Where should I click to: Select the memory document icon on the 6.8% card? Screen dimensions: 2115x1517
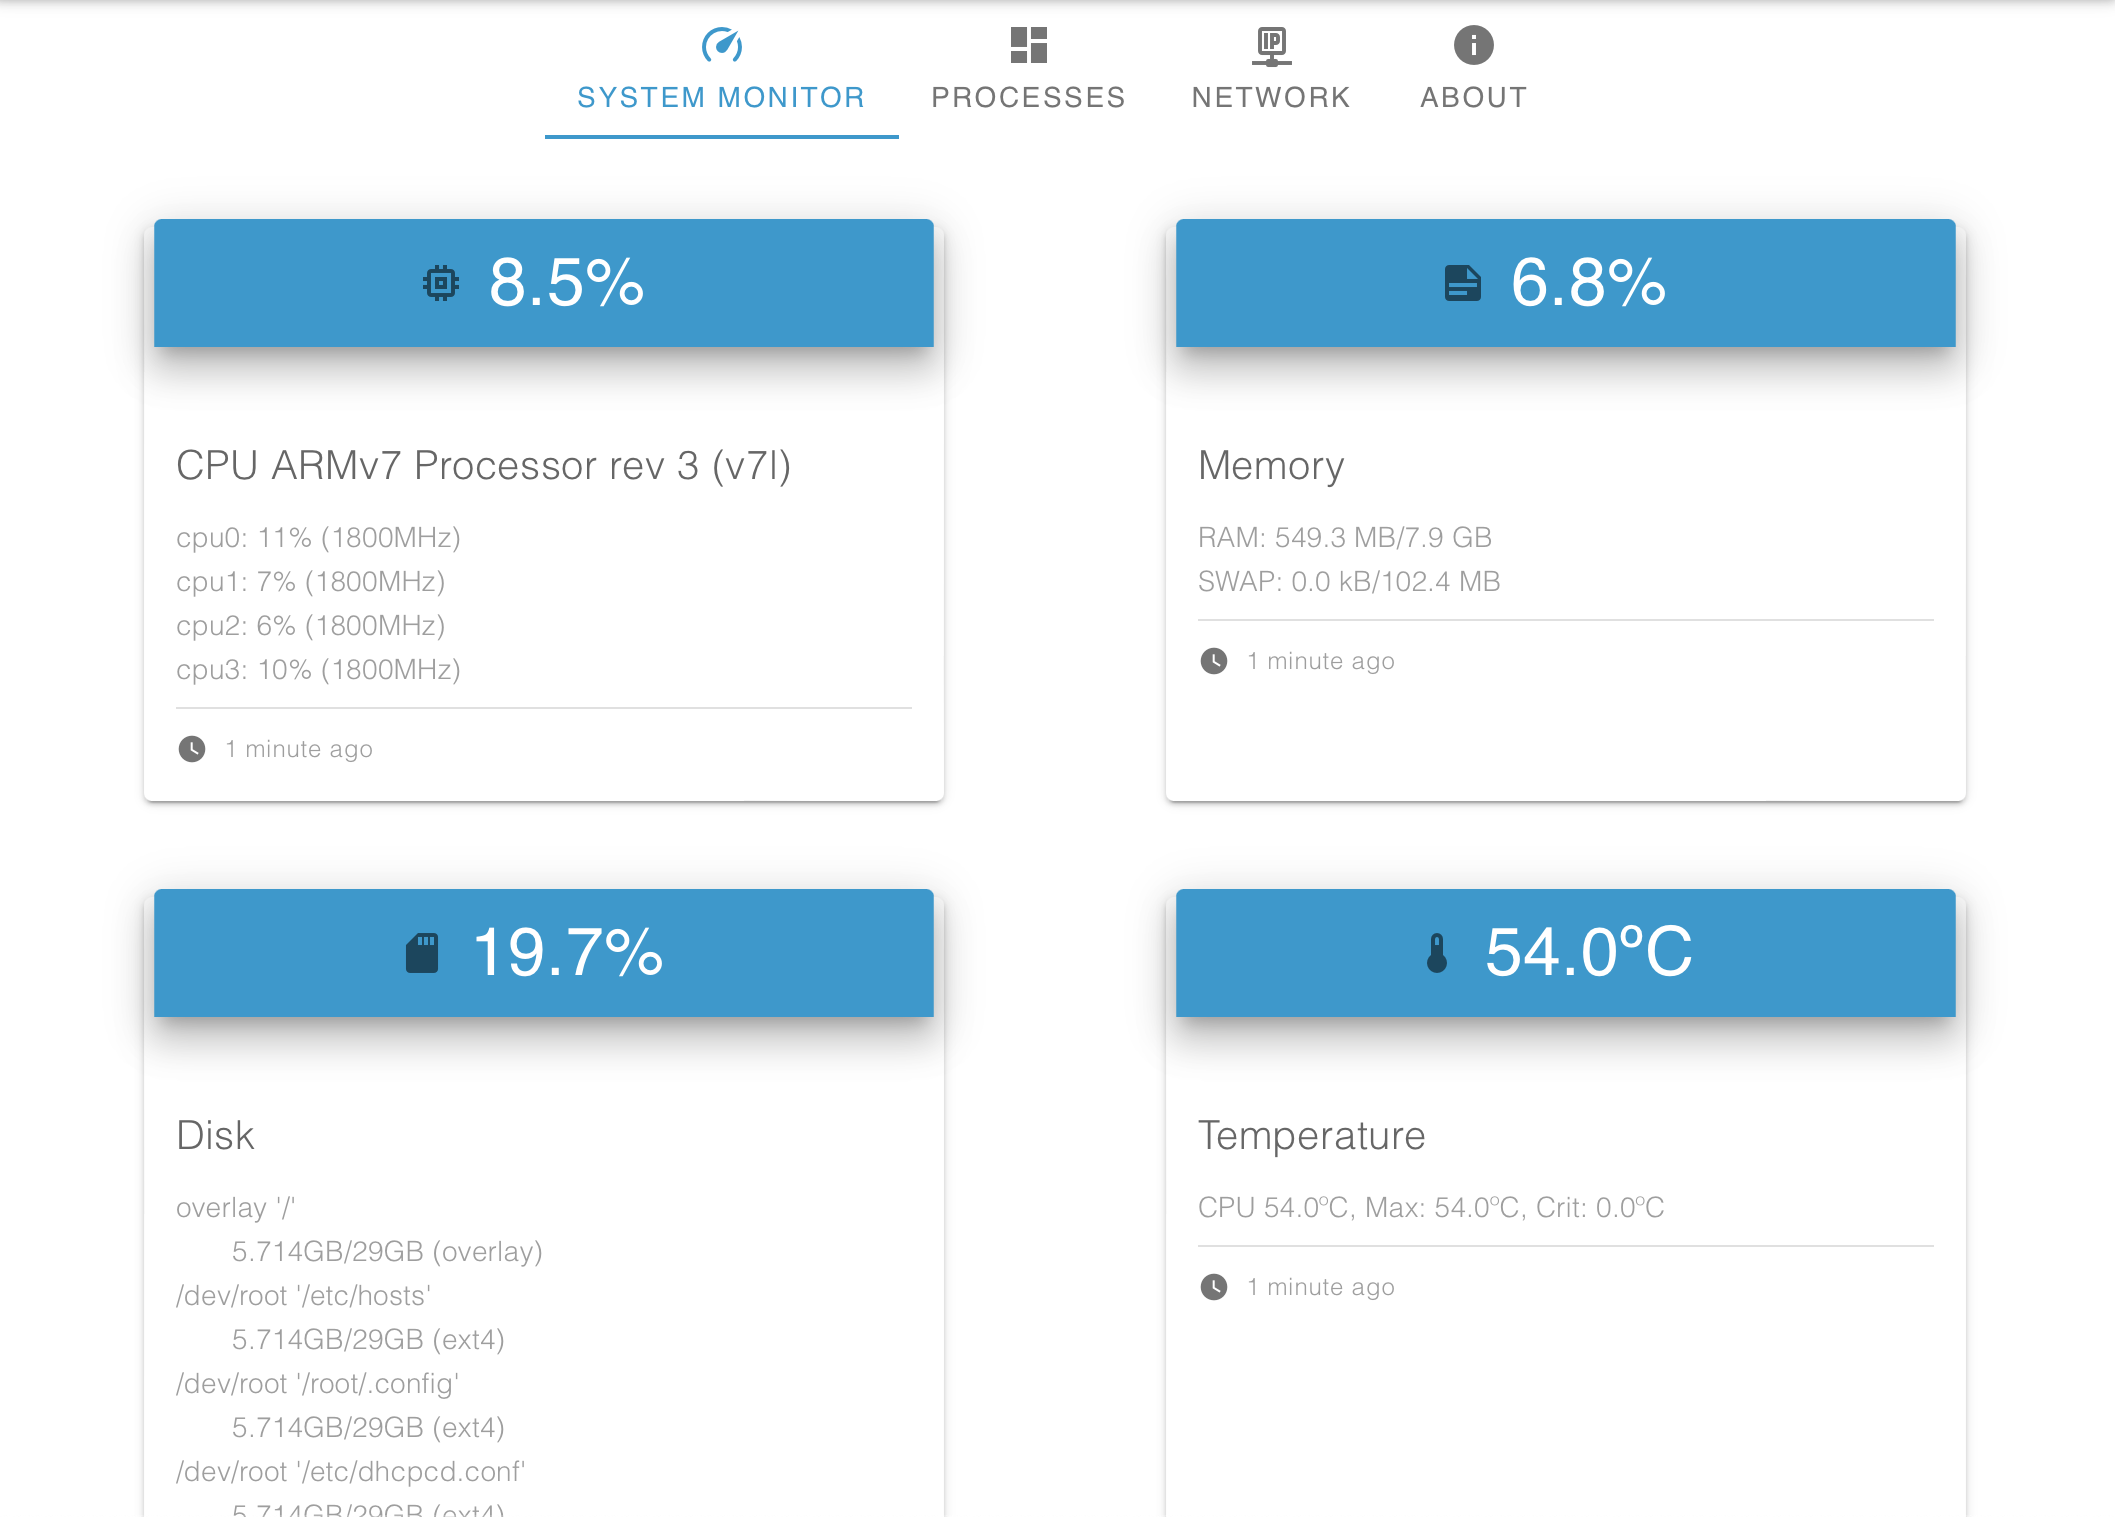pos(1463,284)
